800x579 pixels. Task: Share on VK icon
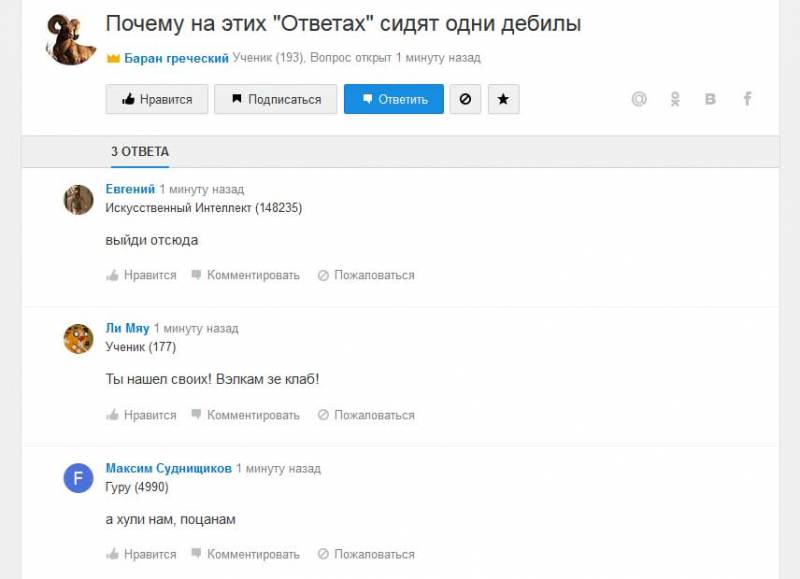click(710, 98)
